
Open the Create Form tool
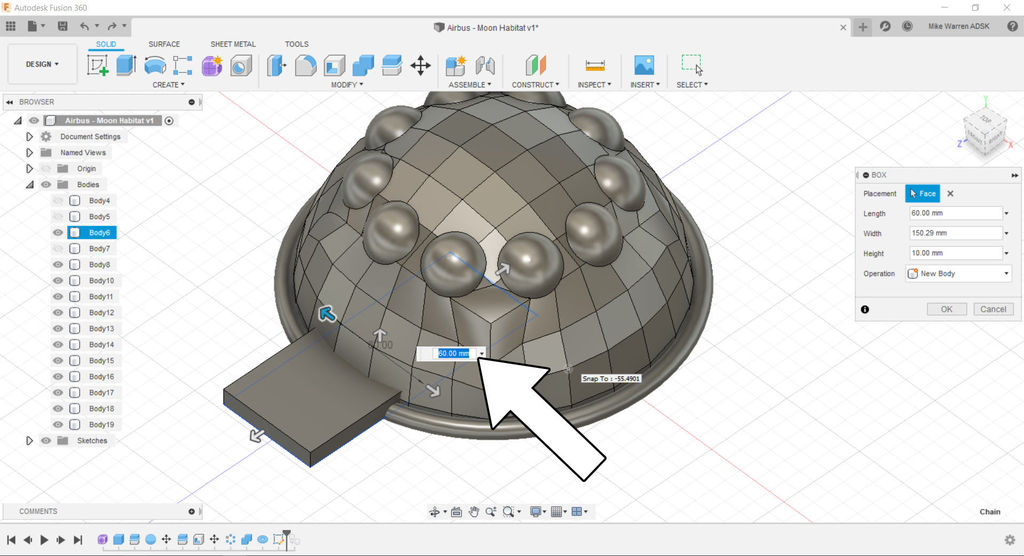click(212, 66)
